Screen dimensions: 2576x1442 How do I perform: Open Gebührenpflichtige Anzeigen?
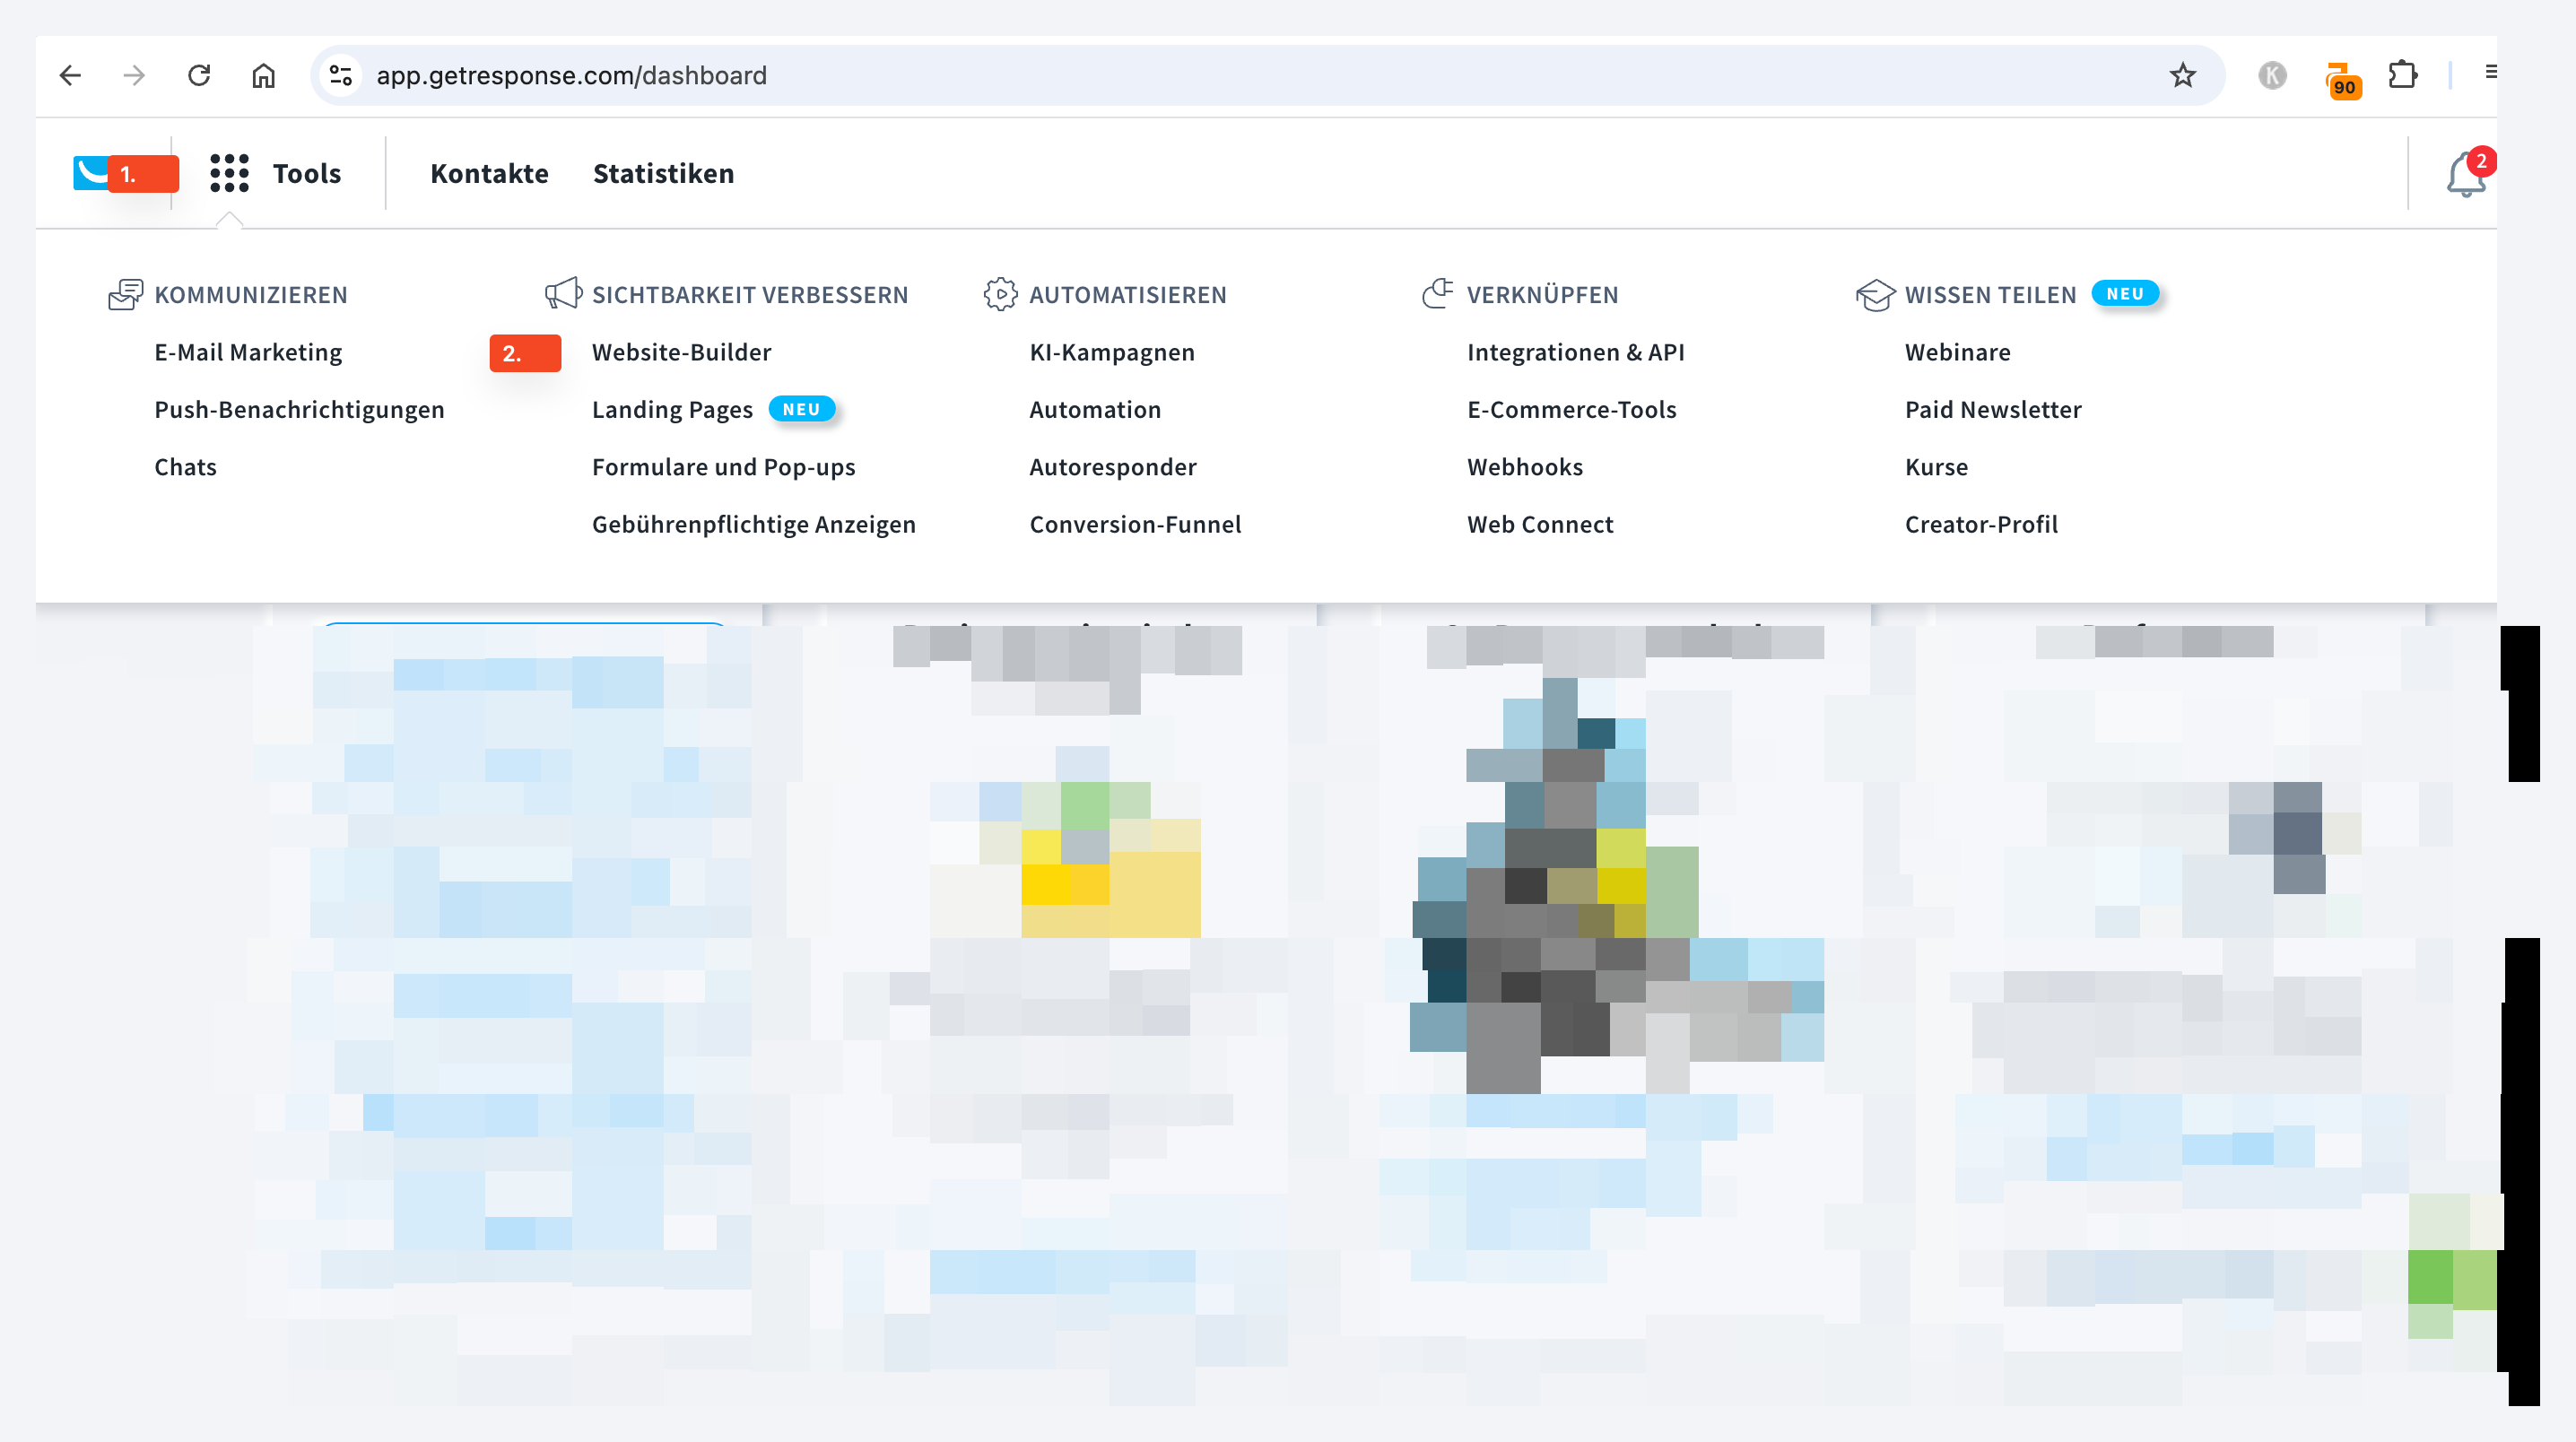[753, 524]
